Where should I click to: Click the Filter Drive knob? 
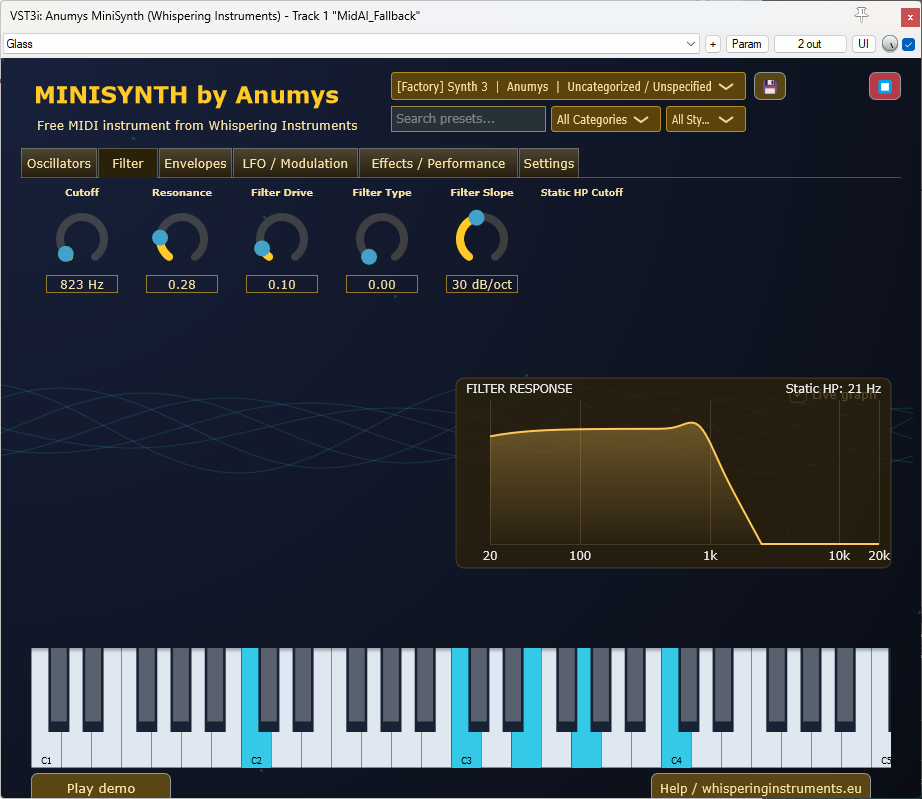282,238
